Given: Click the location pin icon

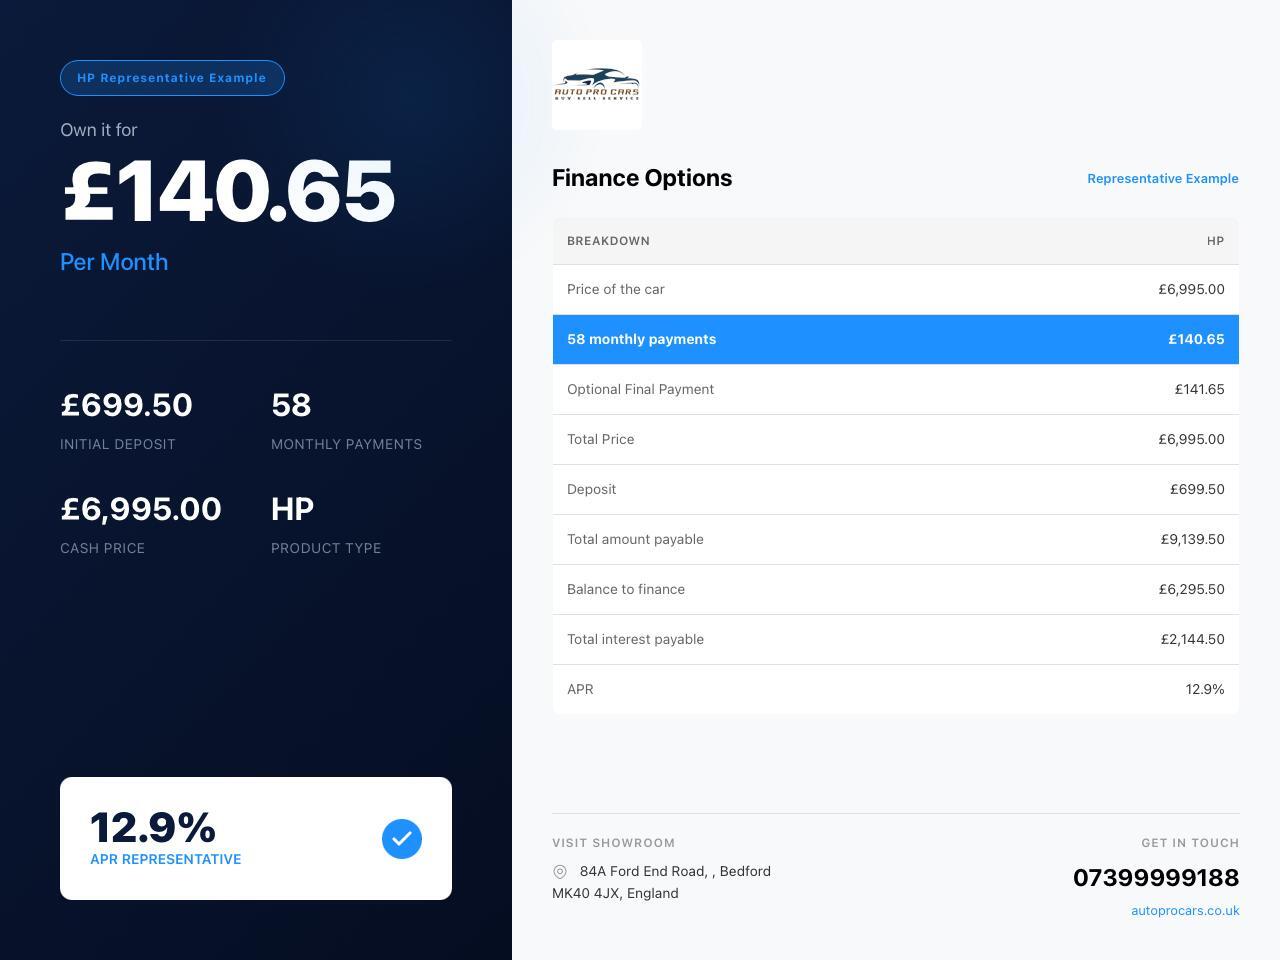Looking at the screenshot, I should pyautogui.click(x=560, y=872).
